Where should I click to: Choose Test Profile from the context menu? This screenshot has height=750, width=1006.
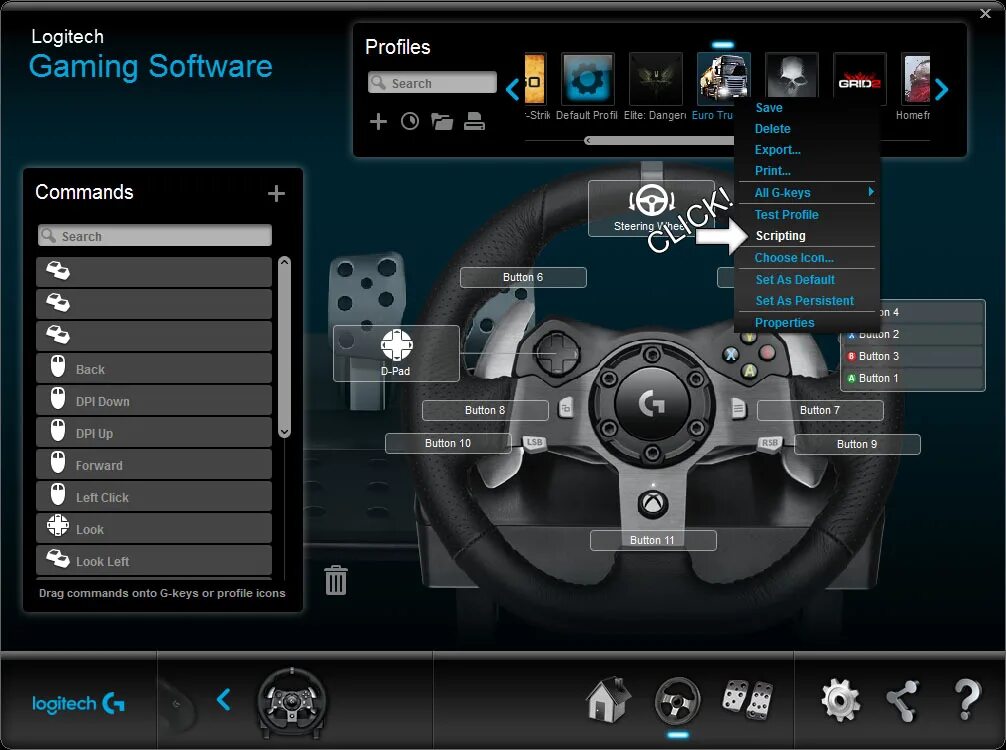[x=787, y=215]
